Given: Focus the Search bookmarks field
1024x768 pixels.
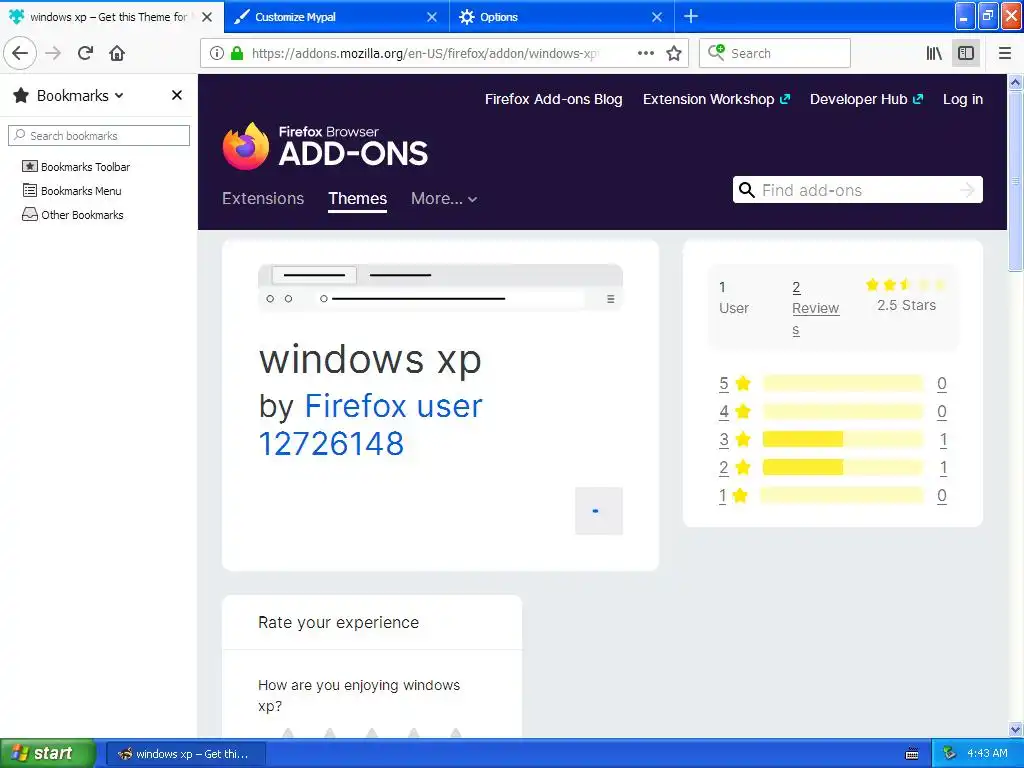Looking at the screenshot, I should (x=99, y=136).
